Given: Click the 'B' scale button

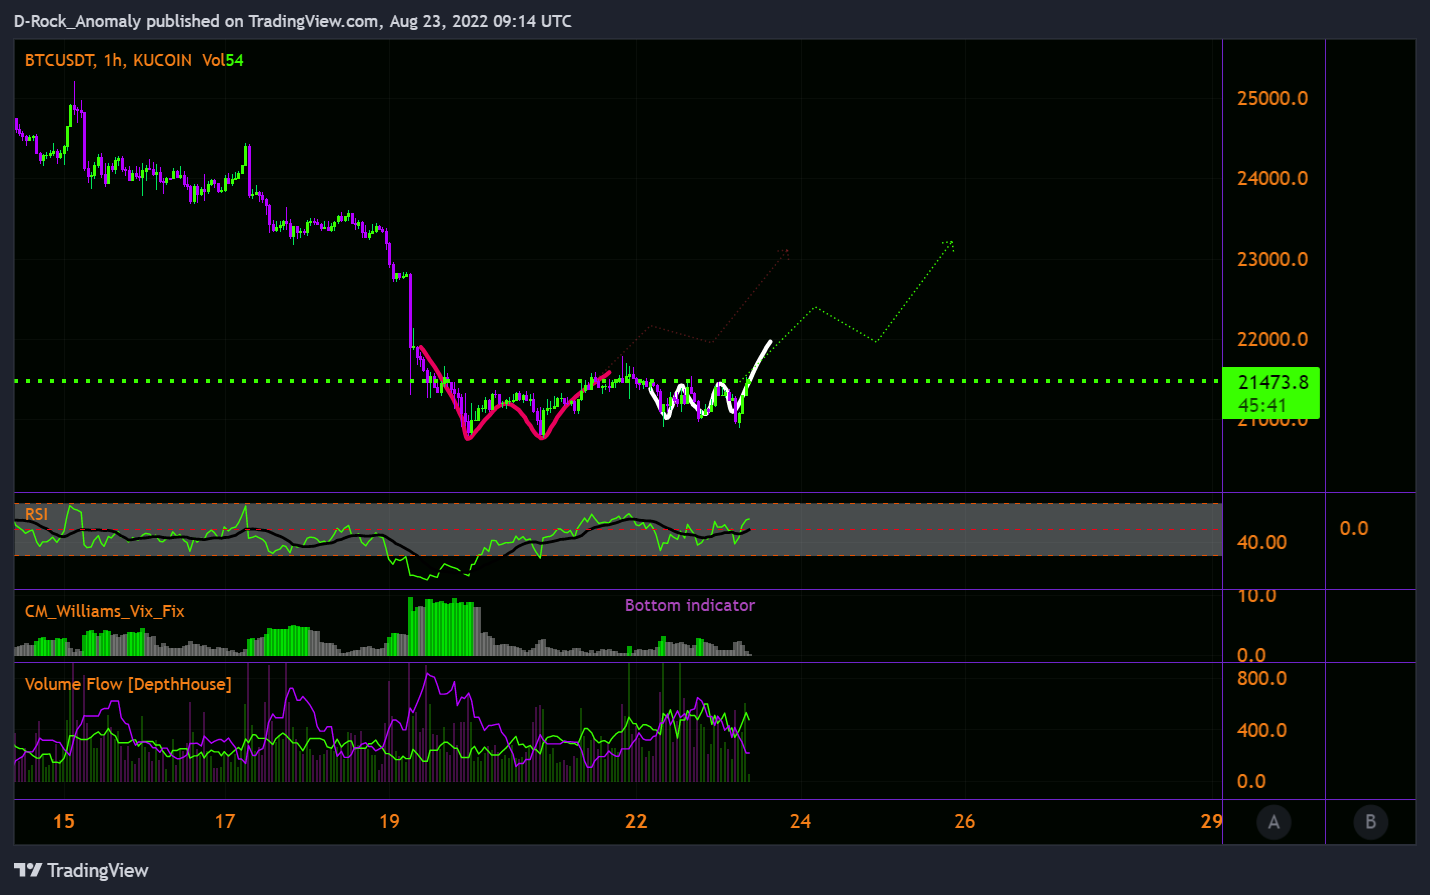Looking at the screenshot, I should [1370, 822].
